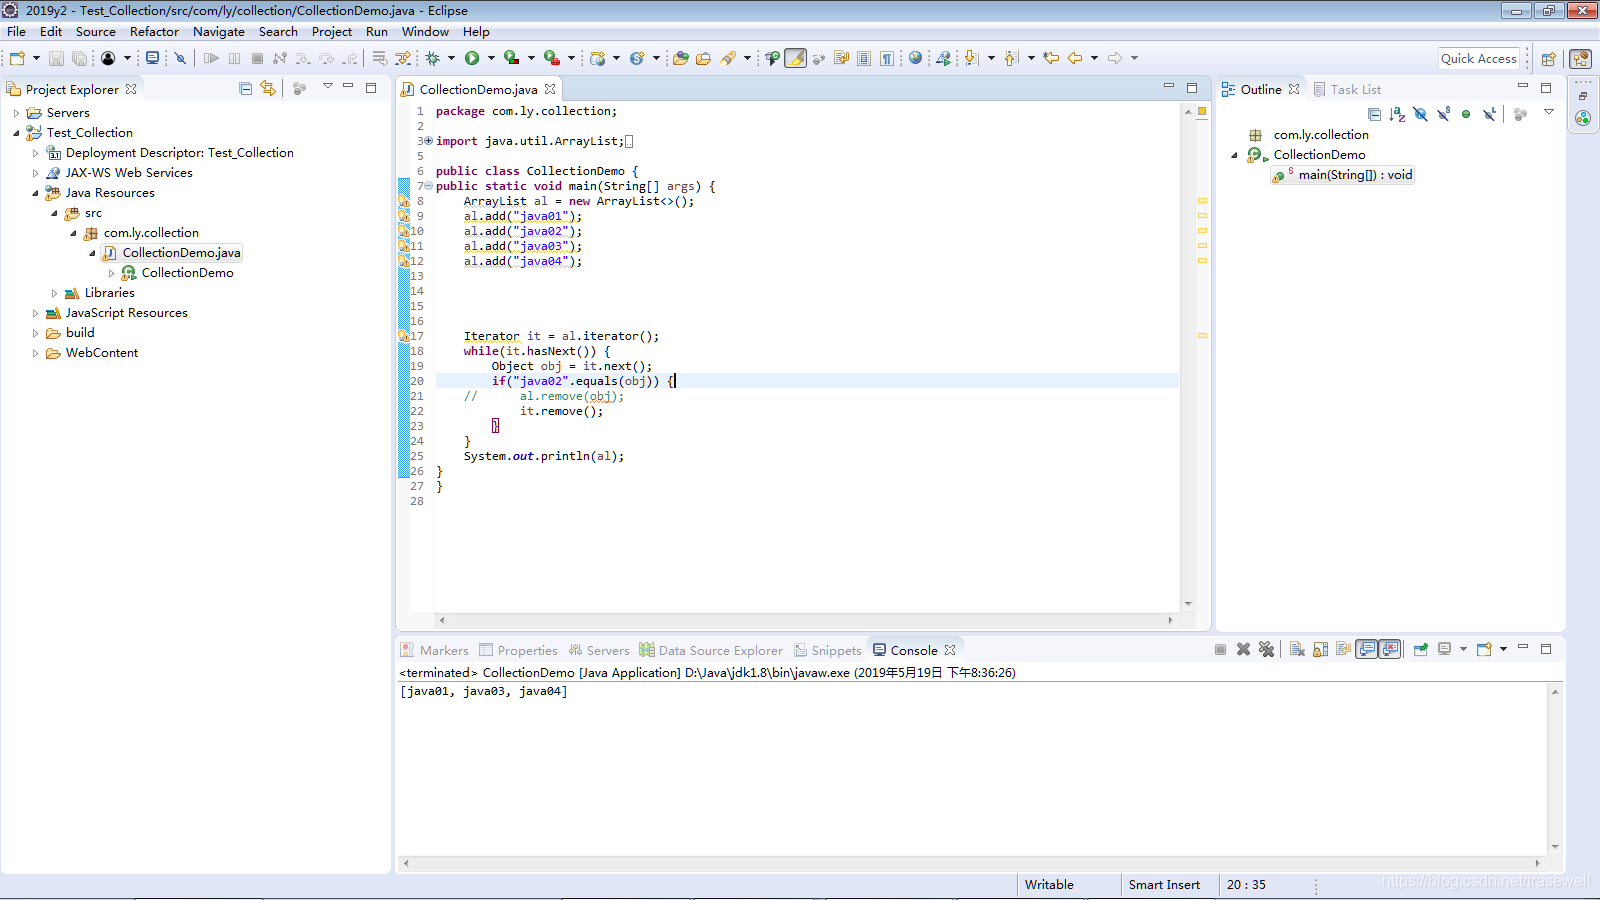1600x900 pixels.
Task: Toggle Hide Local Types in Outline
Action: [1489, 114]
